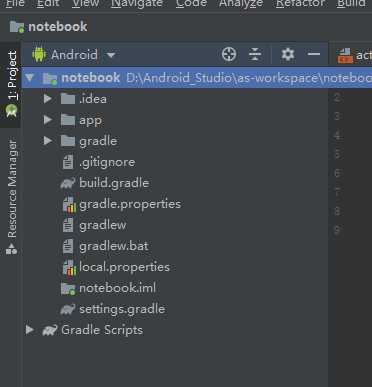Viewport: 372px width, 387px height.
Task: Select the notebook root project row
Action: [197, 78]
